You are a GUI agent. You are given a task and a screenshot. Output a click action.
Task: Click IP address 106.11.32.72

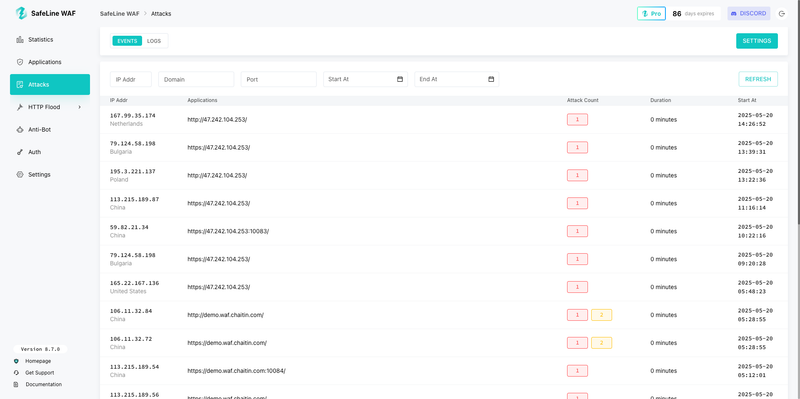[x=131, y=339]
